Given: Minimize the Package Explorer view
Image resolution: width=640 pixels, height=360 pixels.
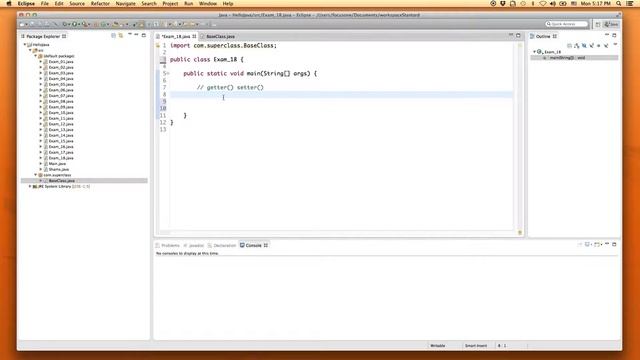Looking at the screenshot, I should click(136, 35).
